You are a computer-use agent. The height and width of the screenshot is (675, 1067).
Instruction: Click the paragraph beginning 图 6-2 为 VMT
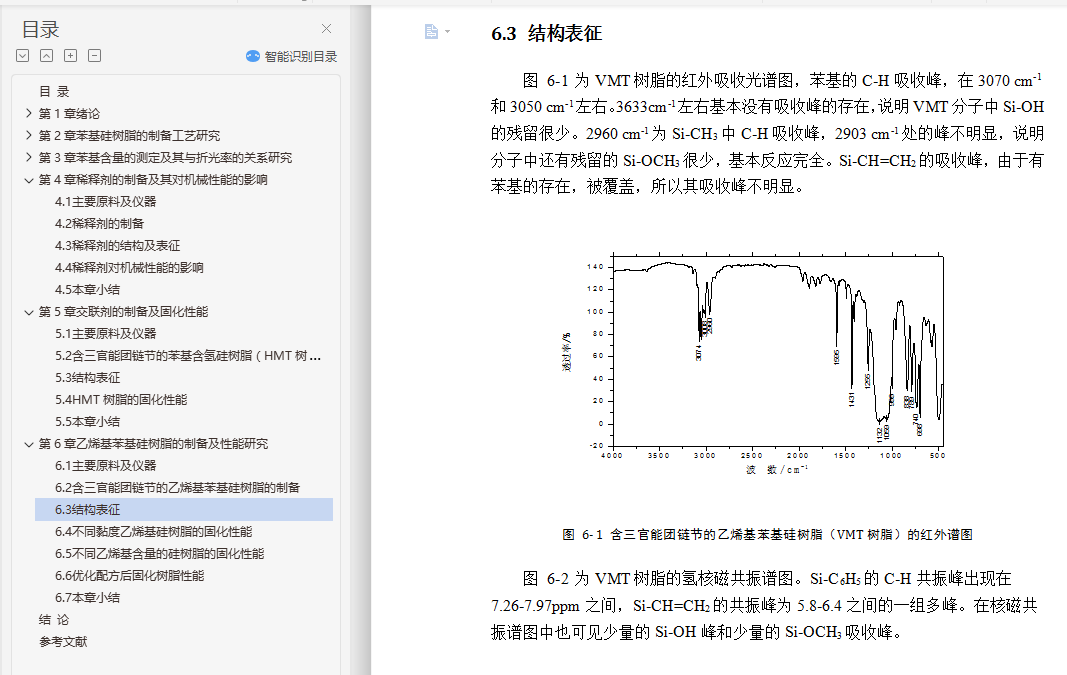click(x=764, y=605)
